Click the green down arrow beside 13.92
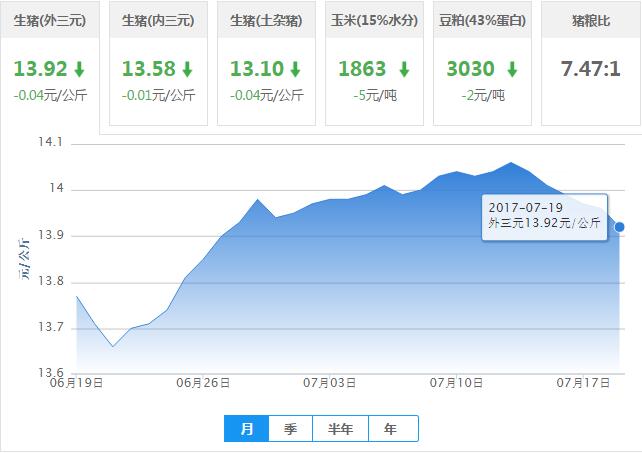This screenshot has height=454, width=642. coord(78,70)
